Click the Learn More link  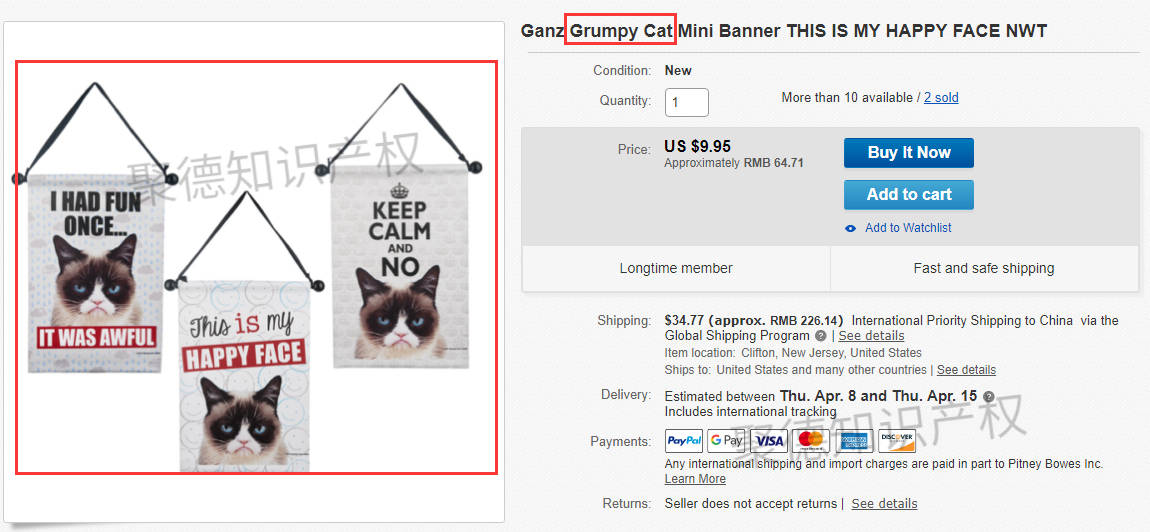coord(695,478)
